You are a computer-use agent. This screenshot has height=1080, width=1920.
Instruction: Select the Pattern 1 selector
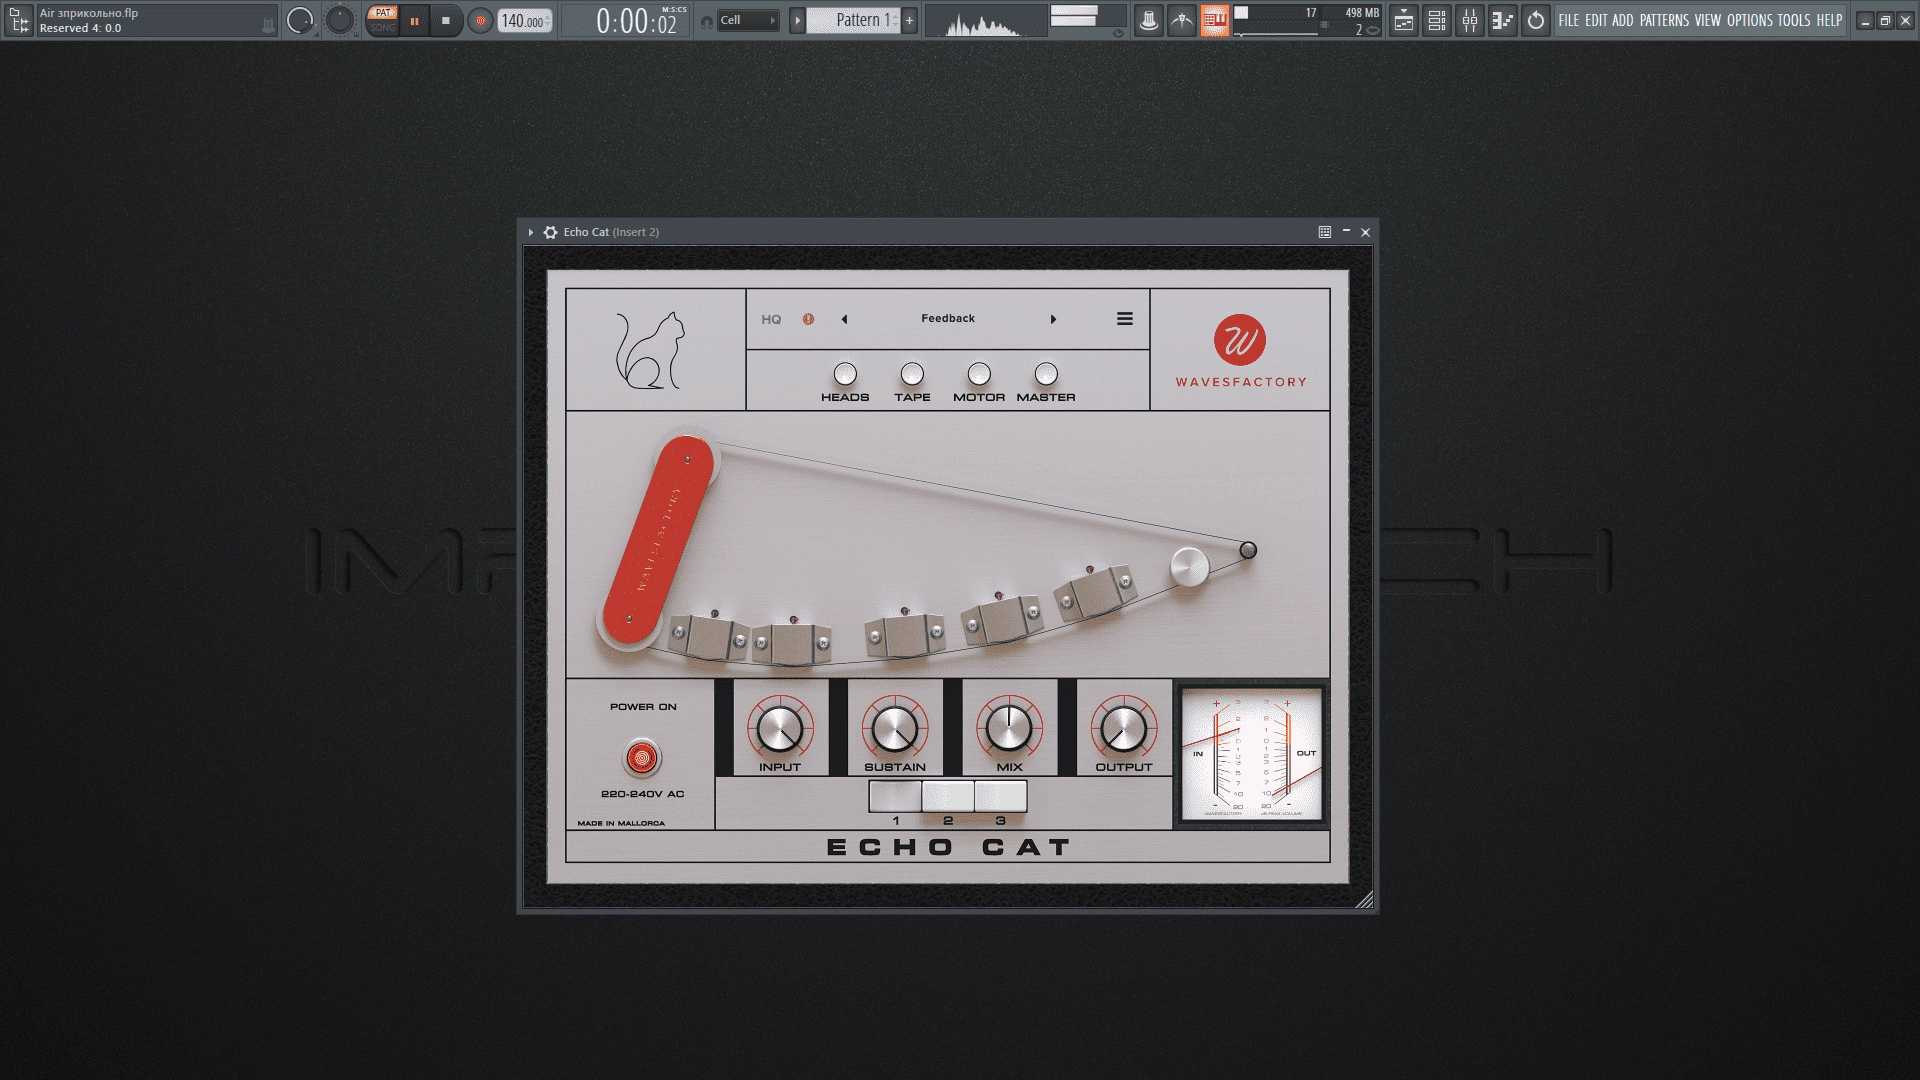[x=853, y=20]
